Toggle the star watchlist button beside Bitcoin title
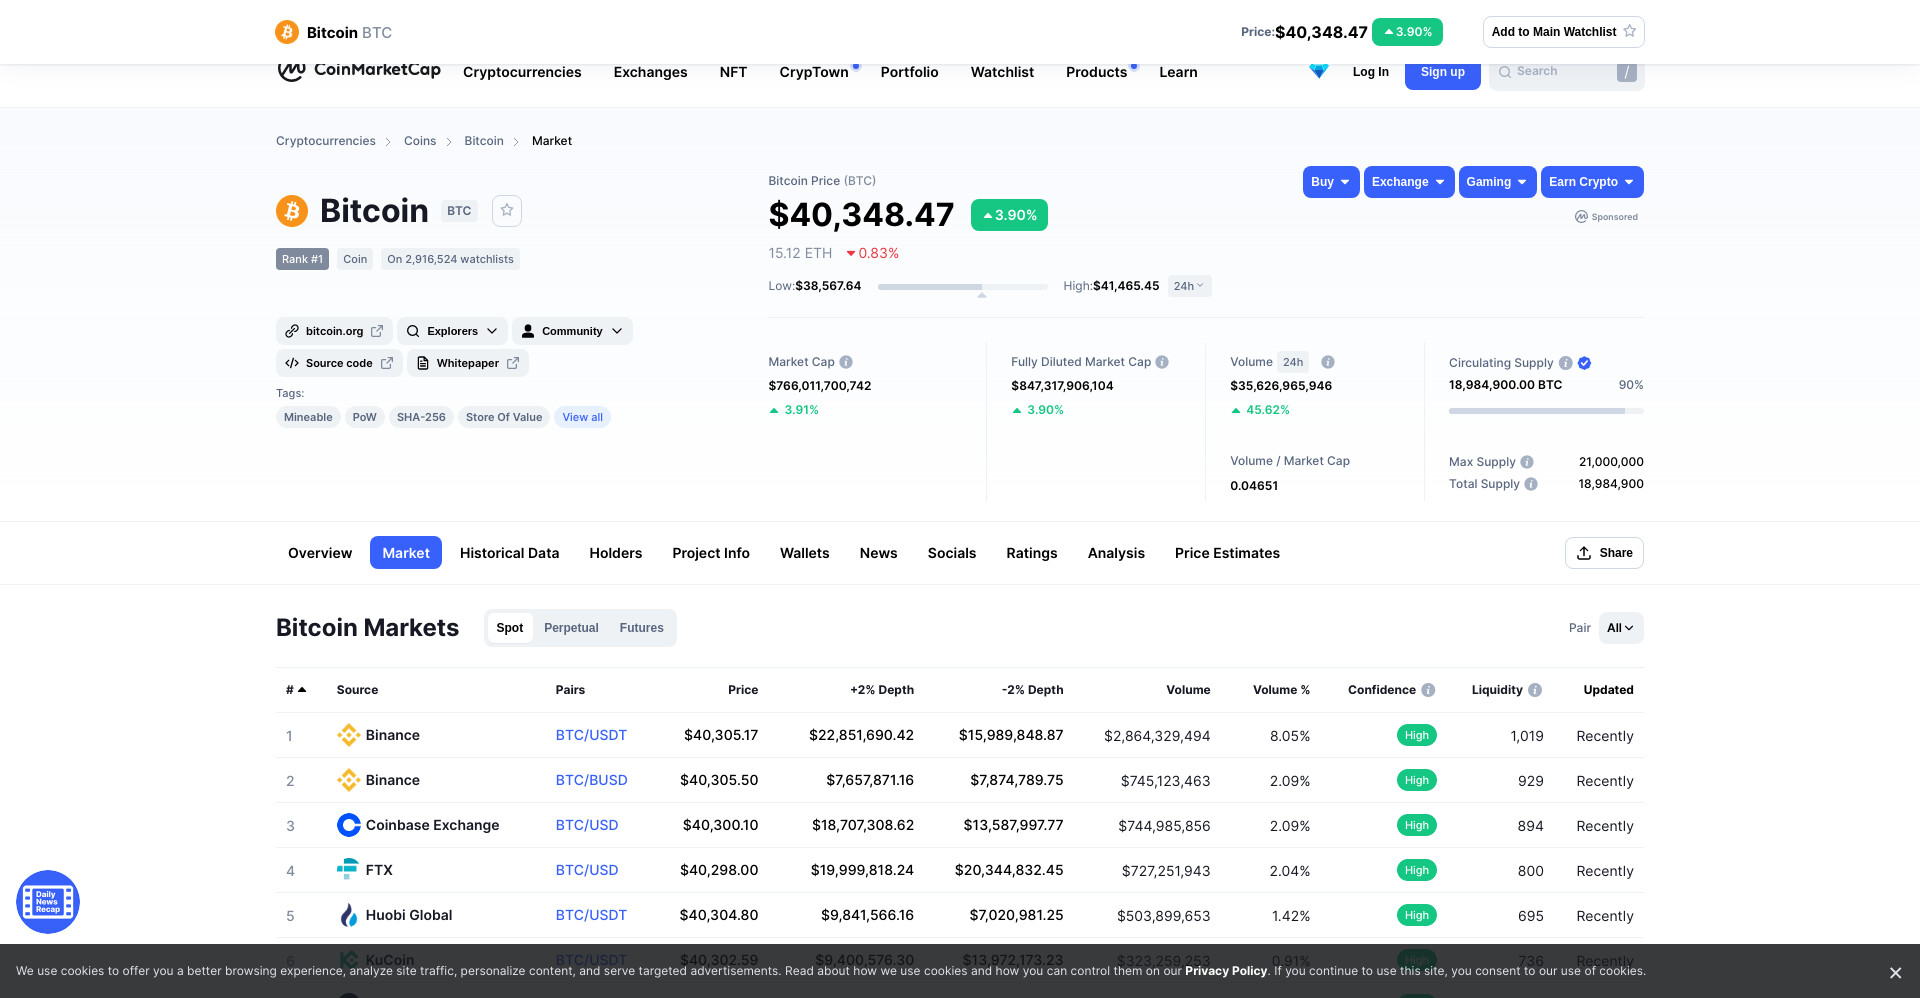The width and height of the screenshot is (1920, 998). [507, 210]
